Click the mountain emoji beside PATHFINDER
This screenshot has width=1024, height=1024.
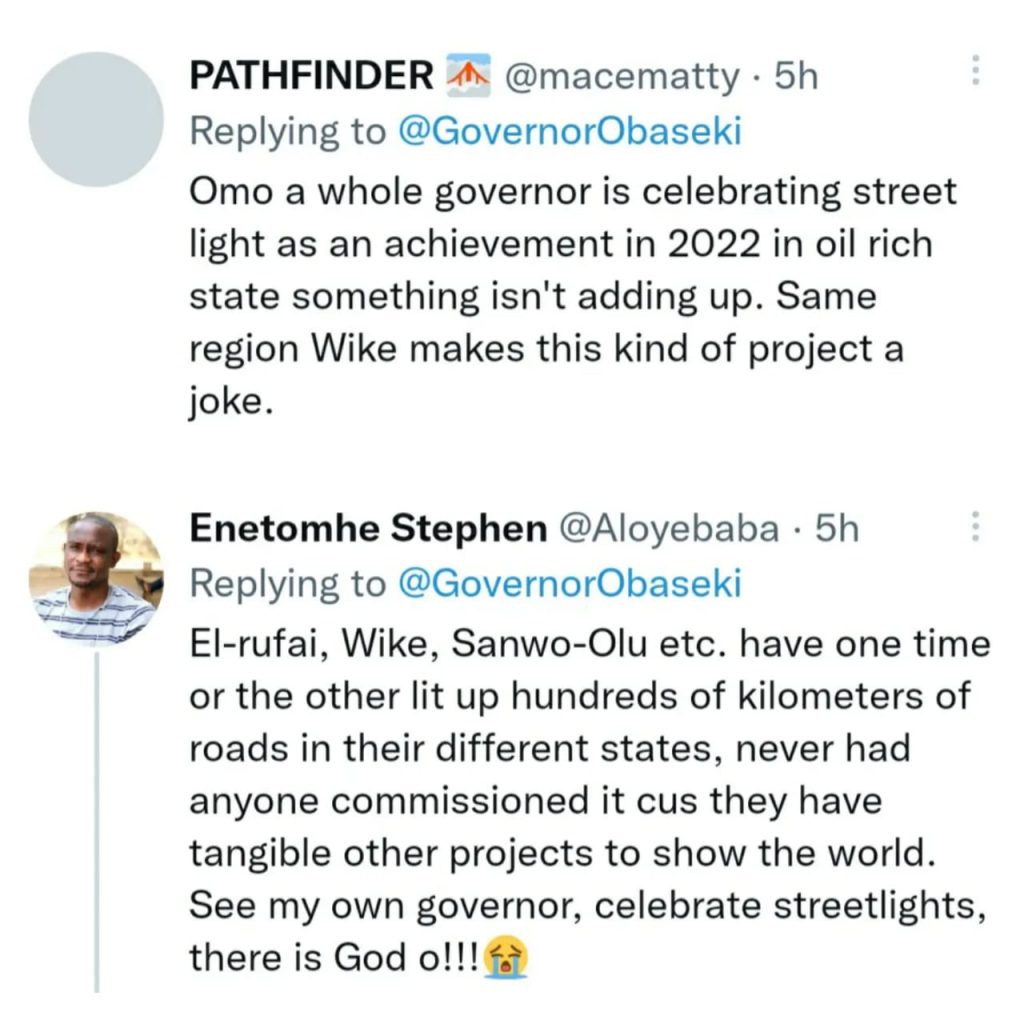[x=468, y=76]
